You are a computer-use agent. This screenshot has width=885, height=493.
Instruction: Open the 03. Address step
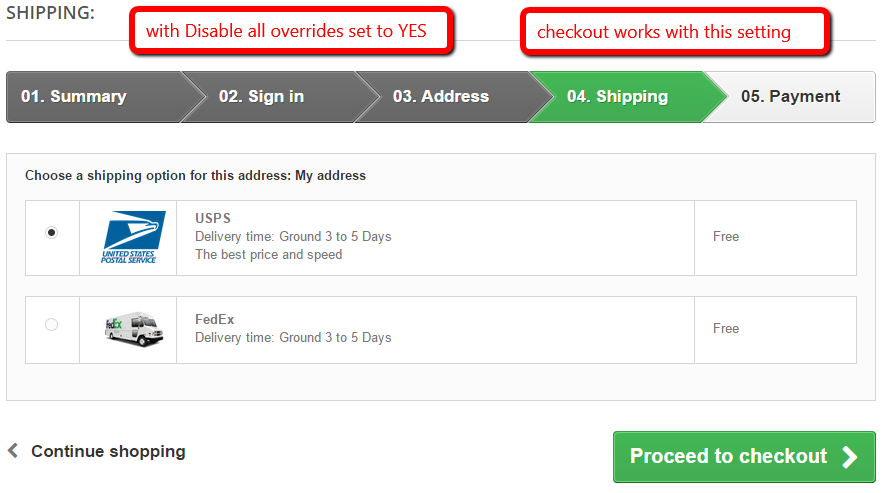click(x=440, y=97)
